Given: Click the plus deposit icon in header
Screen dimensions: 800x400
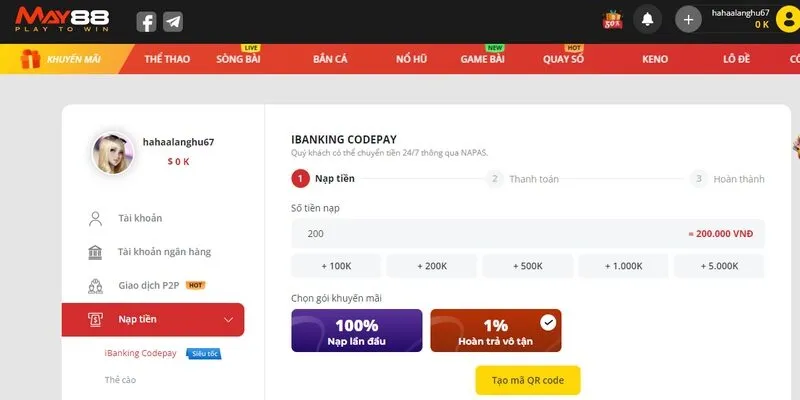Looking at the screenshot, I should pos(688,19).
